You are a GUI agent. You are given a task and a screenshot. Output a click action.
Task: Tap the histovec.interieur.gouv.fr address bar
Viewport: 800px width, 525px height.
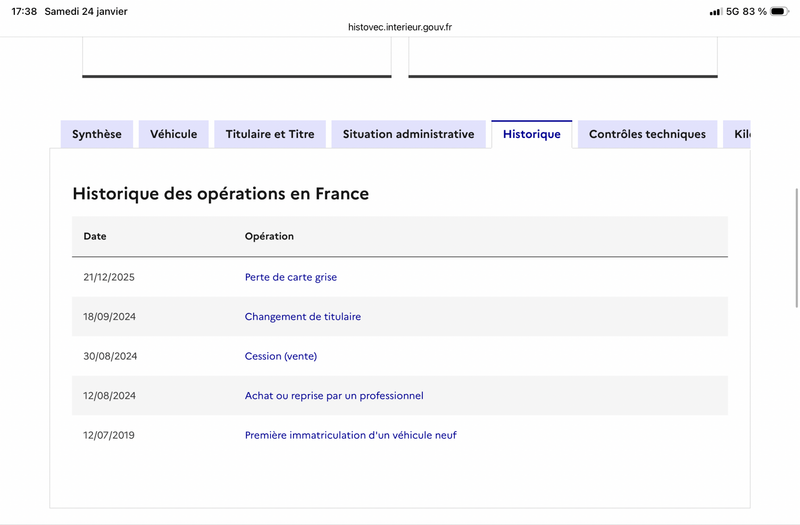399,28
